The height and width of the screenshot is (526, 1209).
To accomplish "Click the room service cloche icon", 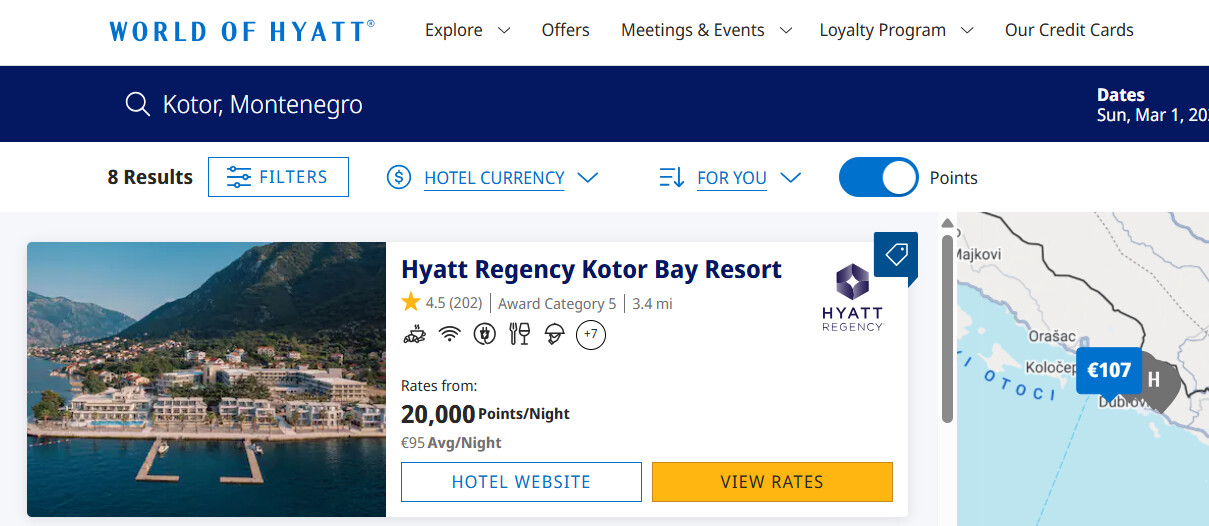I will tap(555, 335).
